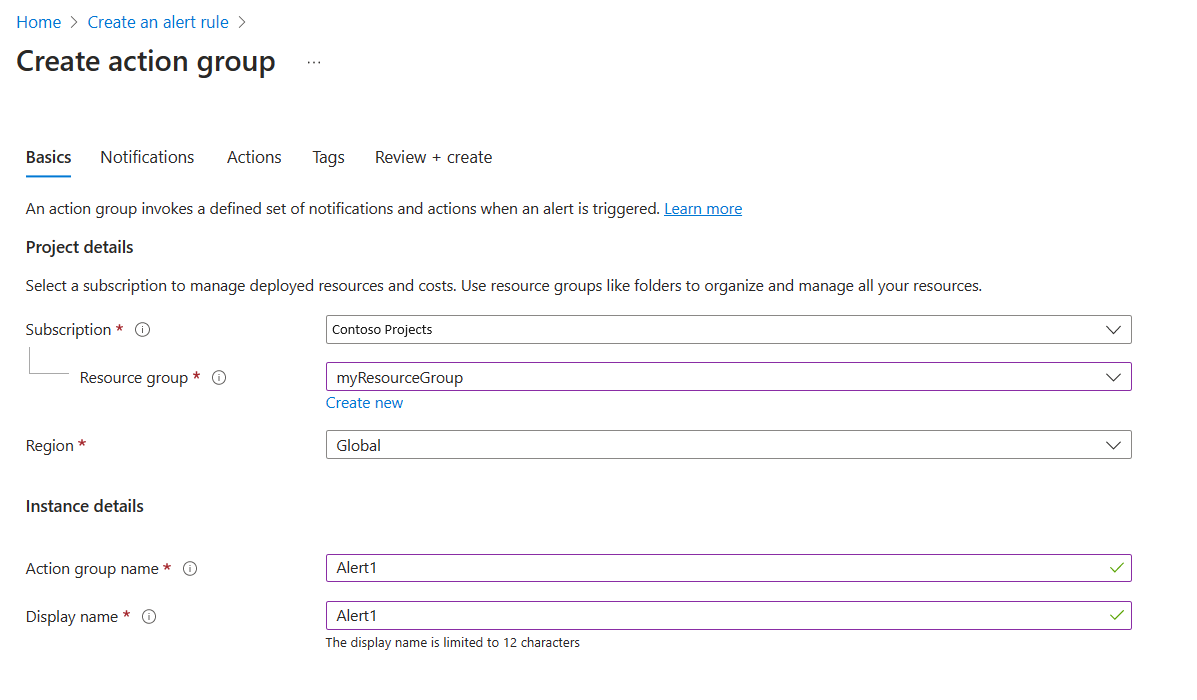
Task: Expand the Resource group dropdown
Action: [x=1113, y=377]
